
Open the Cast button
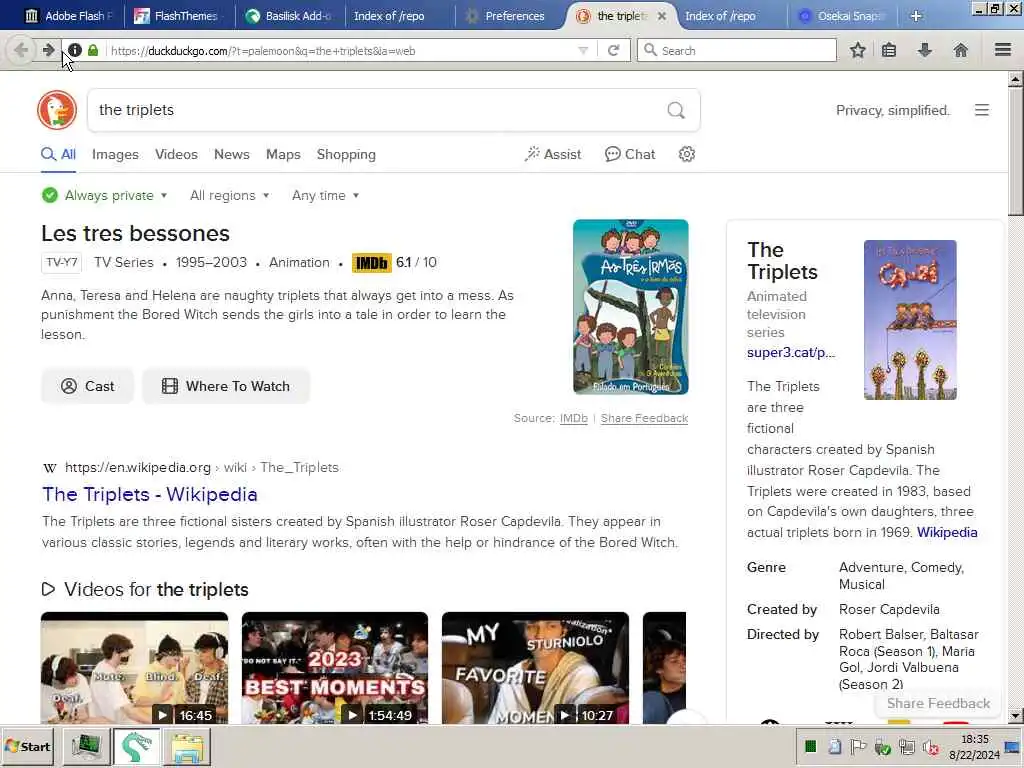[x=88, y=386]
